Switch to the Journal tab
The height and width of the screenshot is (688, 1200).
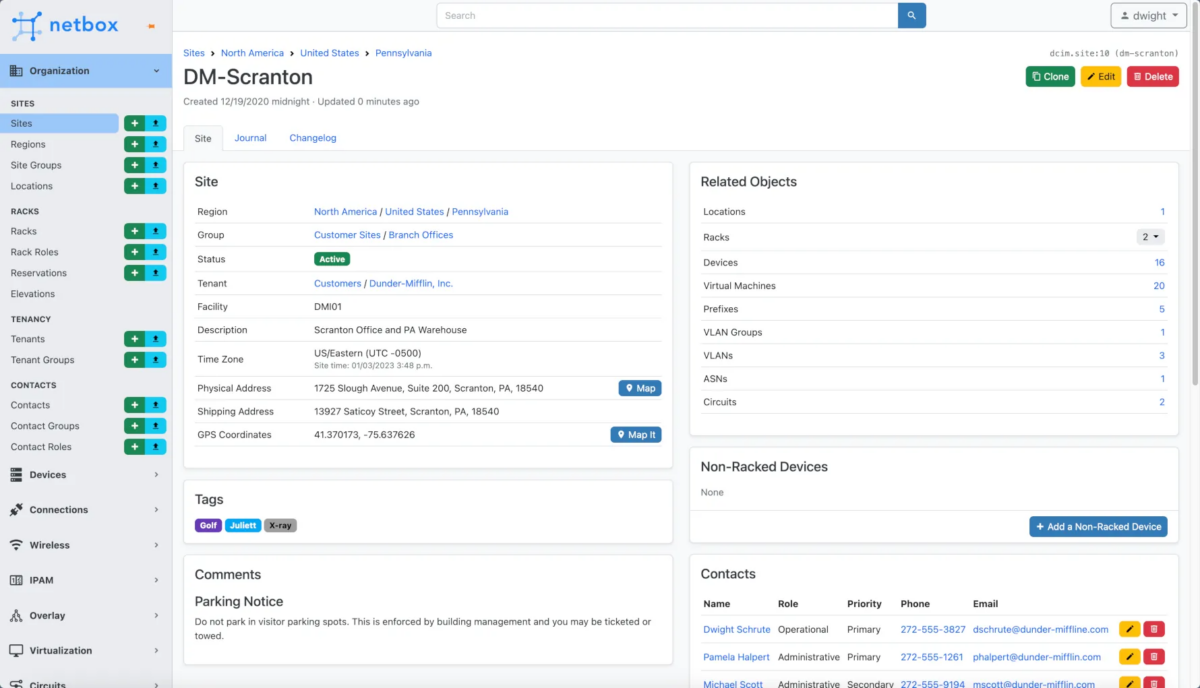pos(250,137)
